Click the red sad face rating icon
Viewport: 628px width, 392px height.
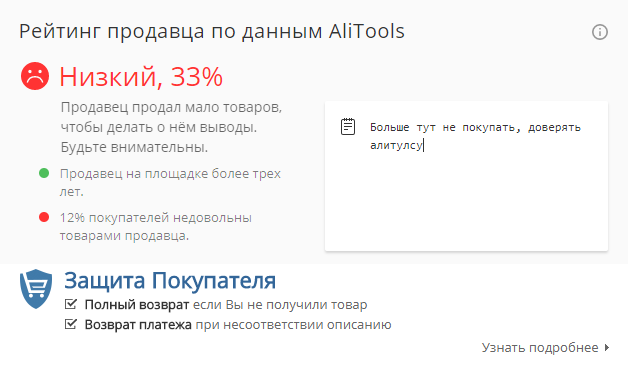tap(35, 76)
